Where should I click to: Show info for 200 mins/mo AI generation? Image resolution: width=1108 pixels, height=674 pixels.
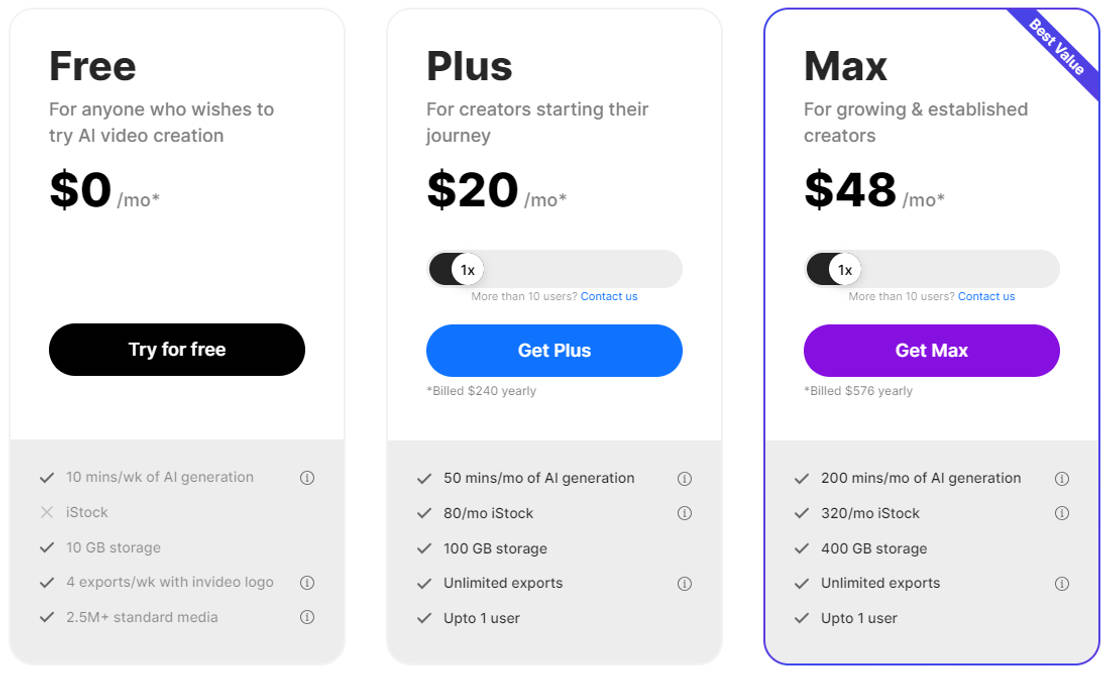[1062, 479]
